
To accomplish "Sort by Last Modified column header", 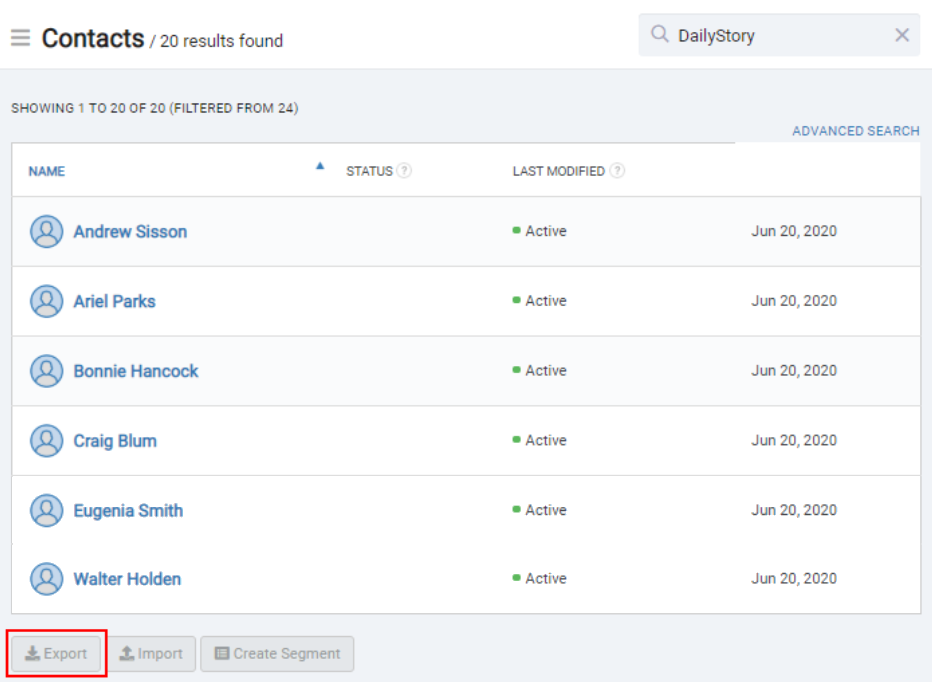I will pyautogui.click(x=558, y=171).
